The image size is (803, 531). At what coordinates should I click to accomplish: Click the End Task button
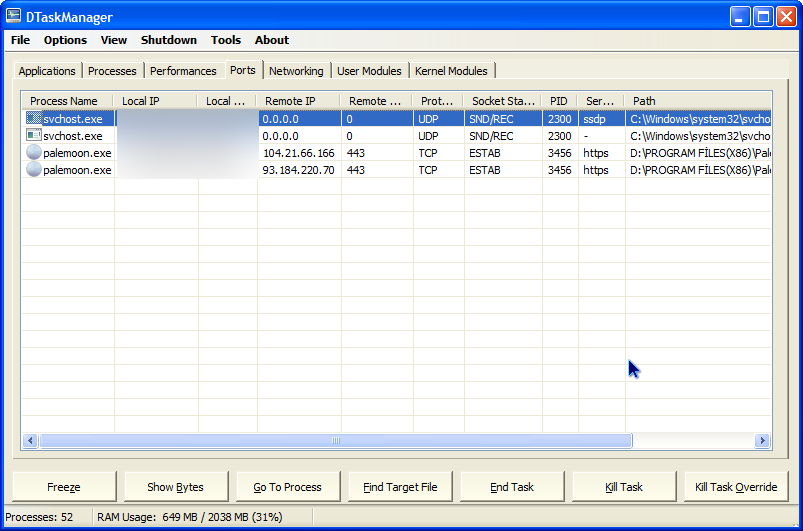512,487
